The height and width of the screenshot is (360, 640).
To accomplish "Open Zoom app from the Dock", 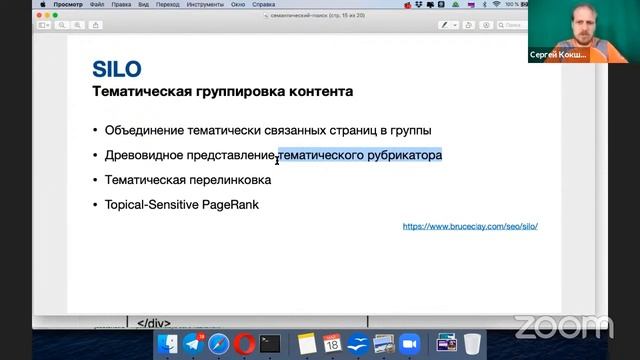I will pos(409,344).
